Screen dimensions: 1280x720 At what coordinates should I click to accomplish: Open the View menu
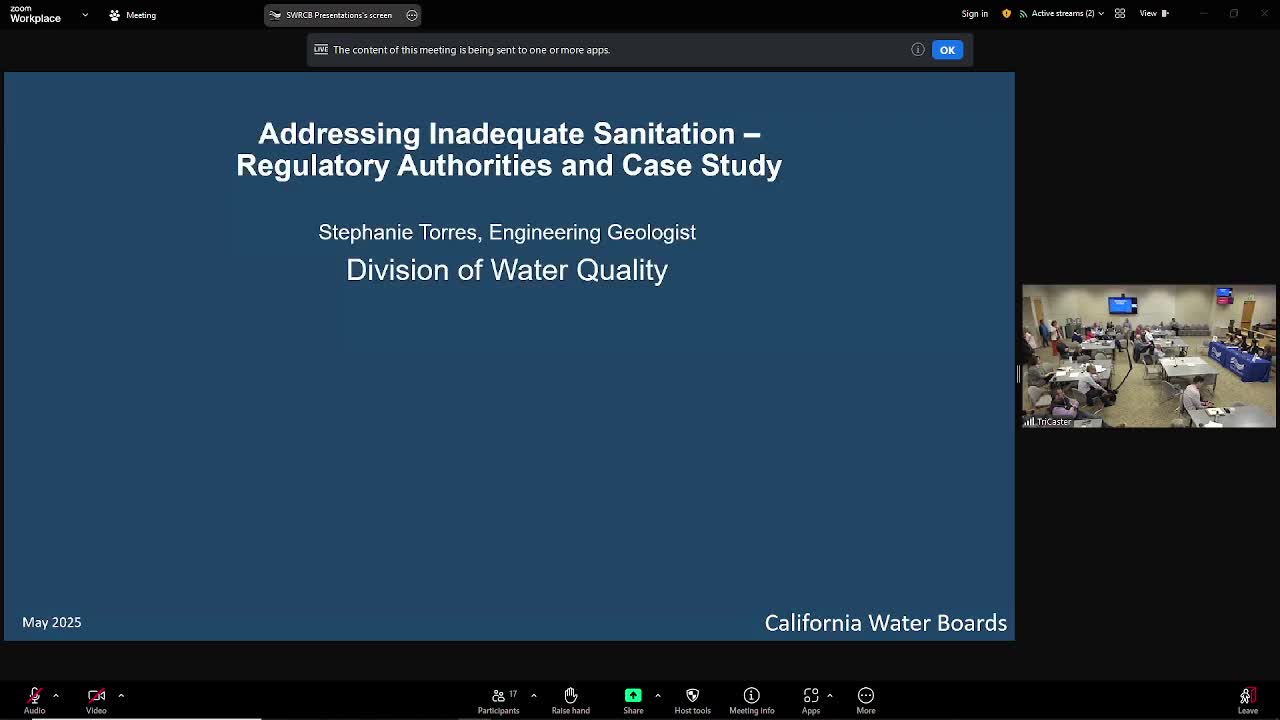pos(1154,14)
